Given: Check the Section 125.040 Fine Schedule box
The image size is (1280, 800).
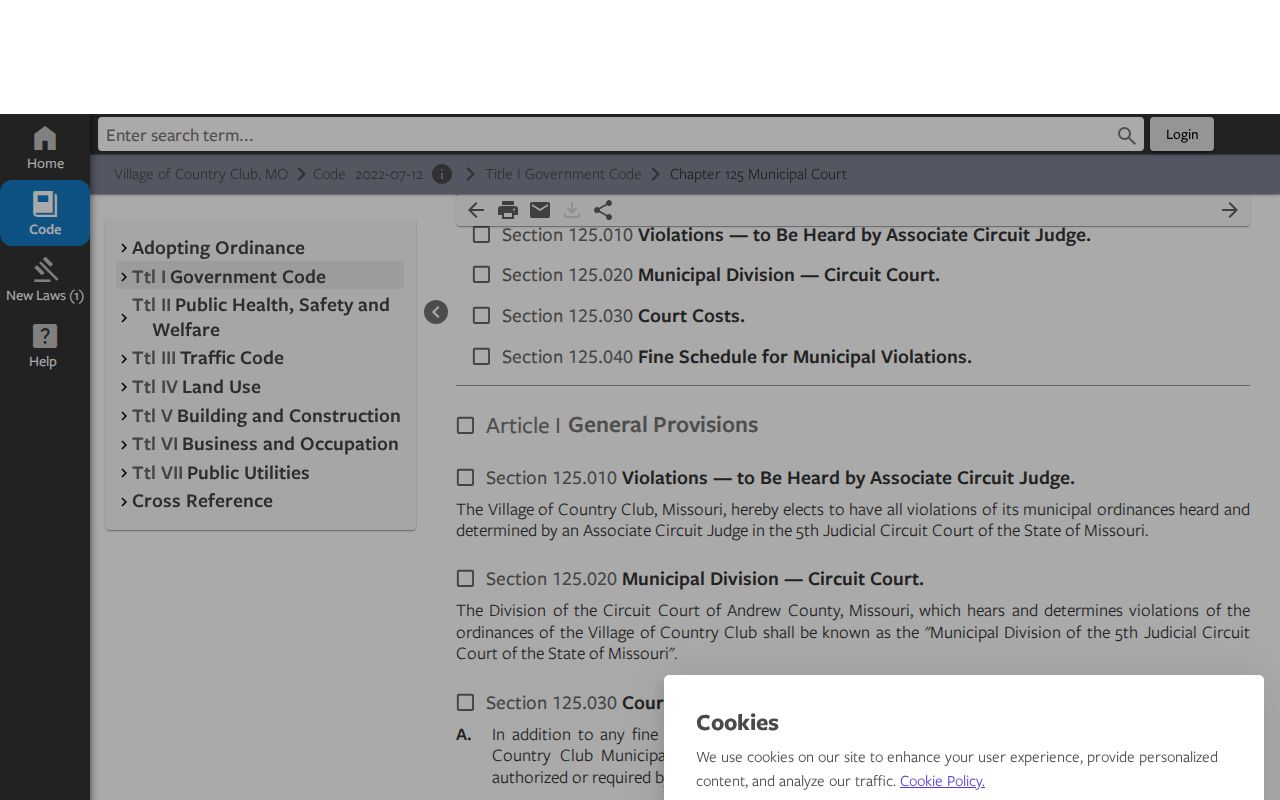Looking at the screenshot, I should (x=481, y=356).
